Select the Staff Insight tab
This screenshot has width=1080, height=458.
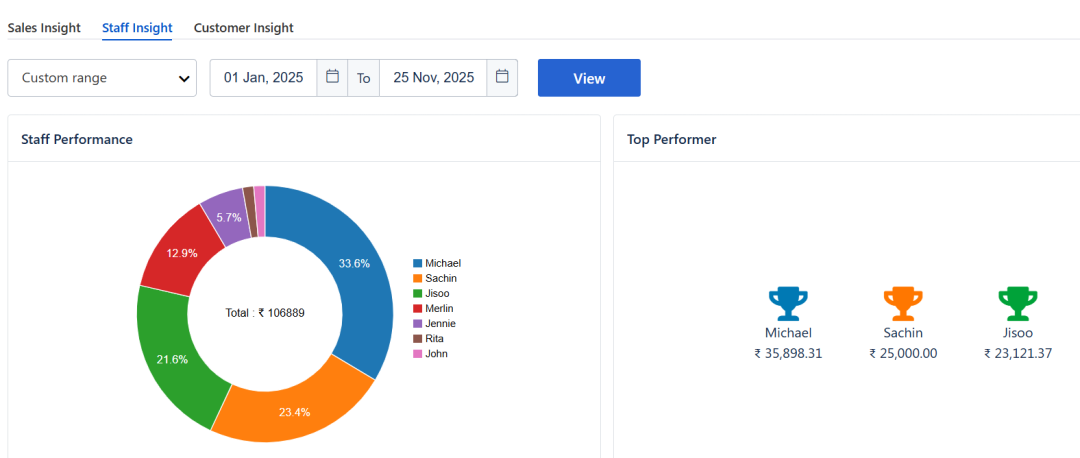pos(137,28)
